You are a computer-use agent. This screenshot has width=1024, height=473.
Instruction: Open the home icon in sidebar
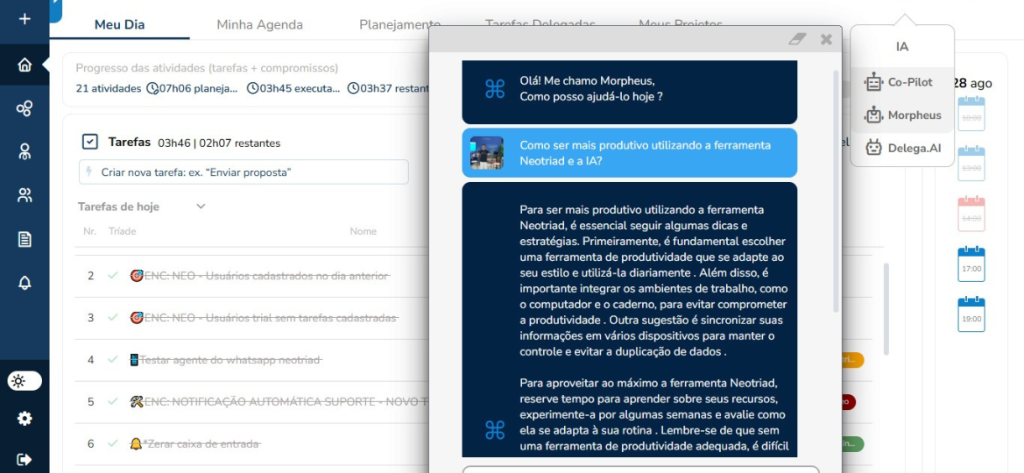tap(24, 66)
